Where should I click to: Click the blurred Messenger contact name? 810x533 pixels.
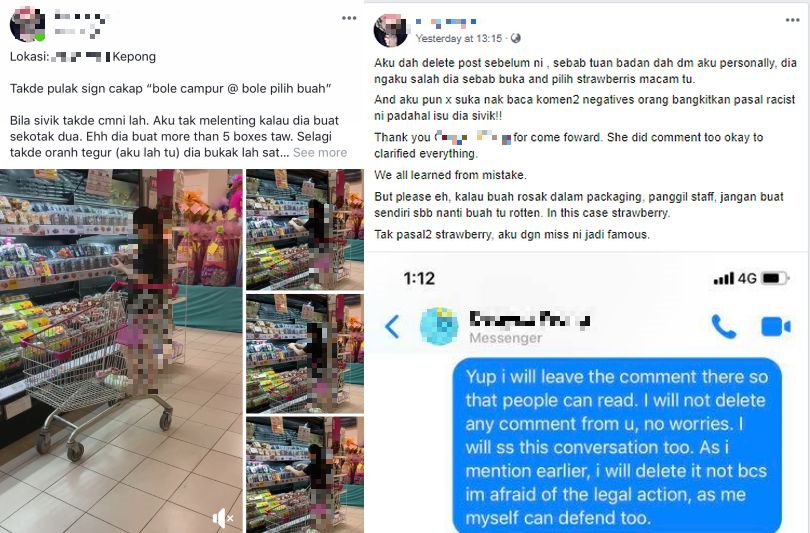coord(529,320)
